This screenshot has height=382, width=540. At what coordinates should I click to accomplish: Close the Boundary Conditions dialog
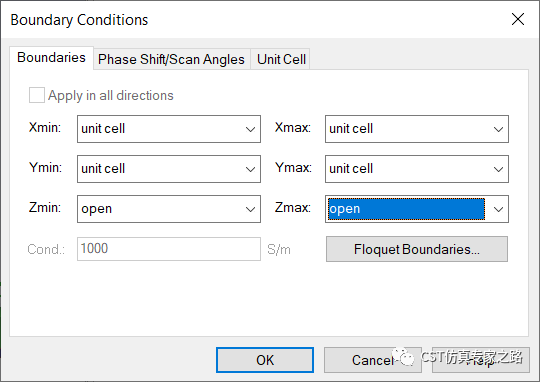[518, 19]
